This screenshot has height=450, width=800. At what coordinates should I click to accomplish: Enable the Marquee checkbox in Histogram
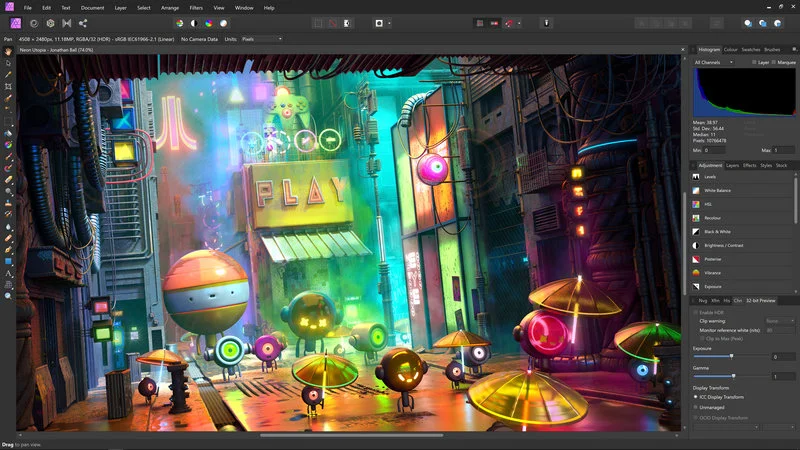click(x=773, y=62)
